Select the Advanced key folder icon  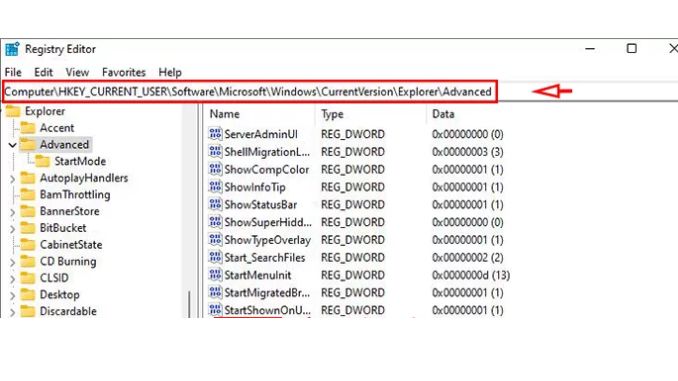pos(28,144)
